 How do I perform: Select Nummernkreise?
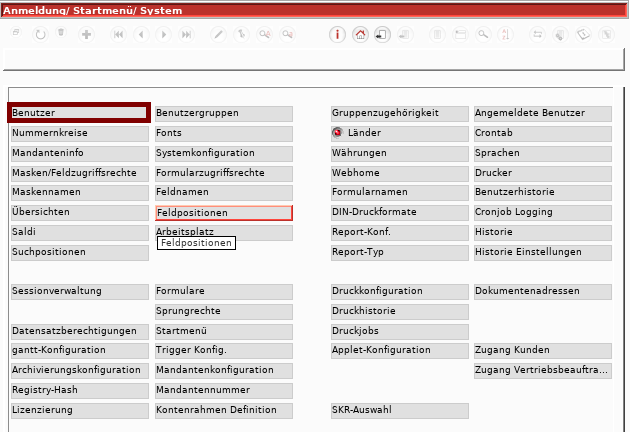coord(80,133)
